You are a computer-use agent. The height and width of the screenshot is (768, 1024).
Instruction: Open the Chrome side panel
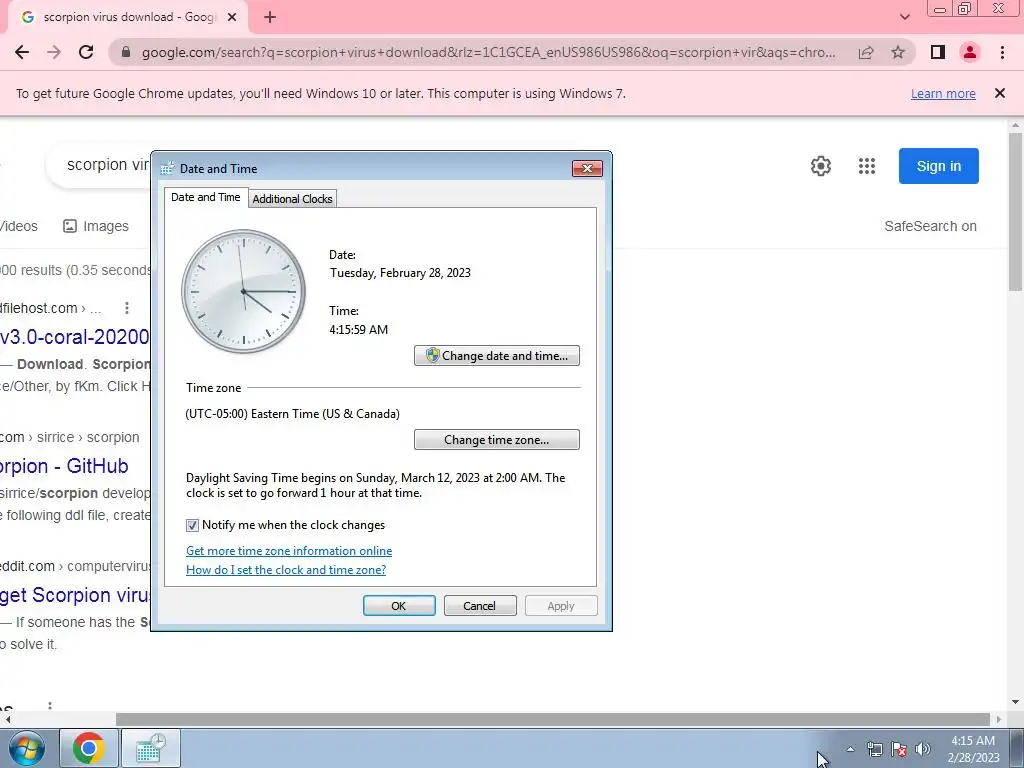938,52
